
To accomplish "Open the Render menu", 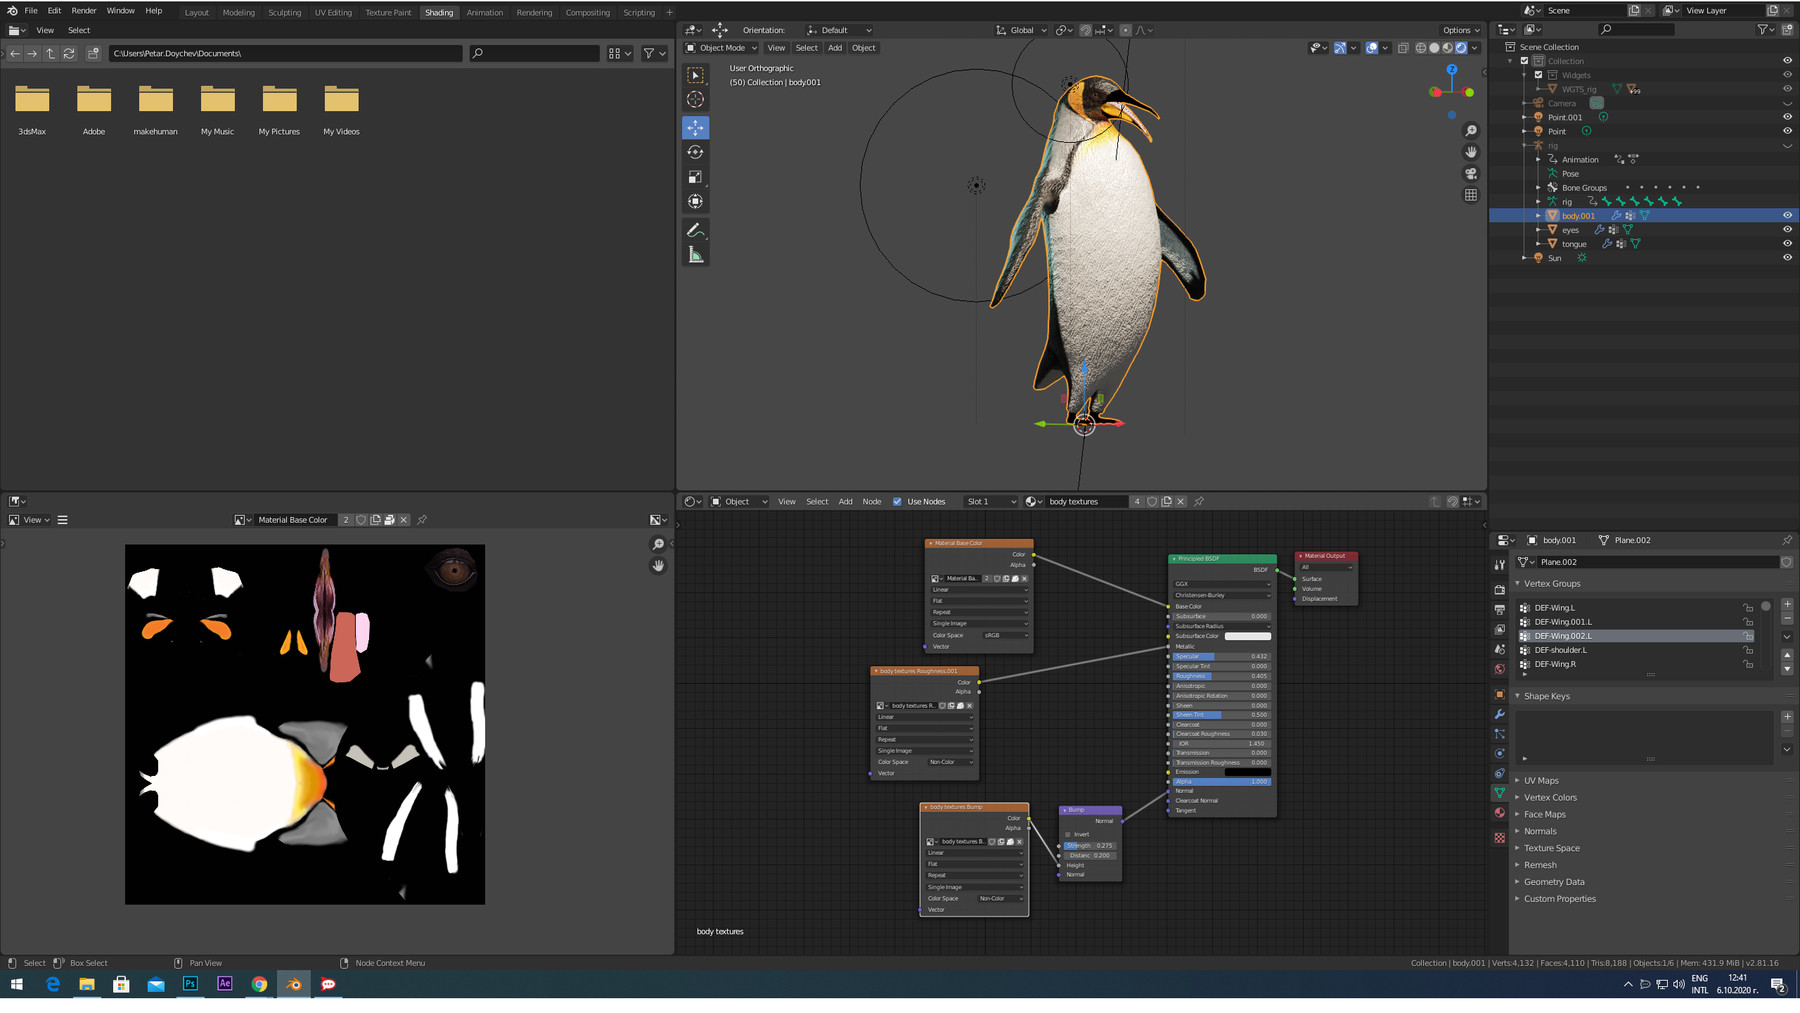I will [x=84, y=11].
